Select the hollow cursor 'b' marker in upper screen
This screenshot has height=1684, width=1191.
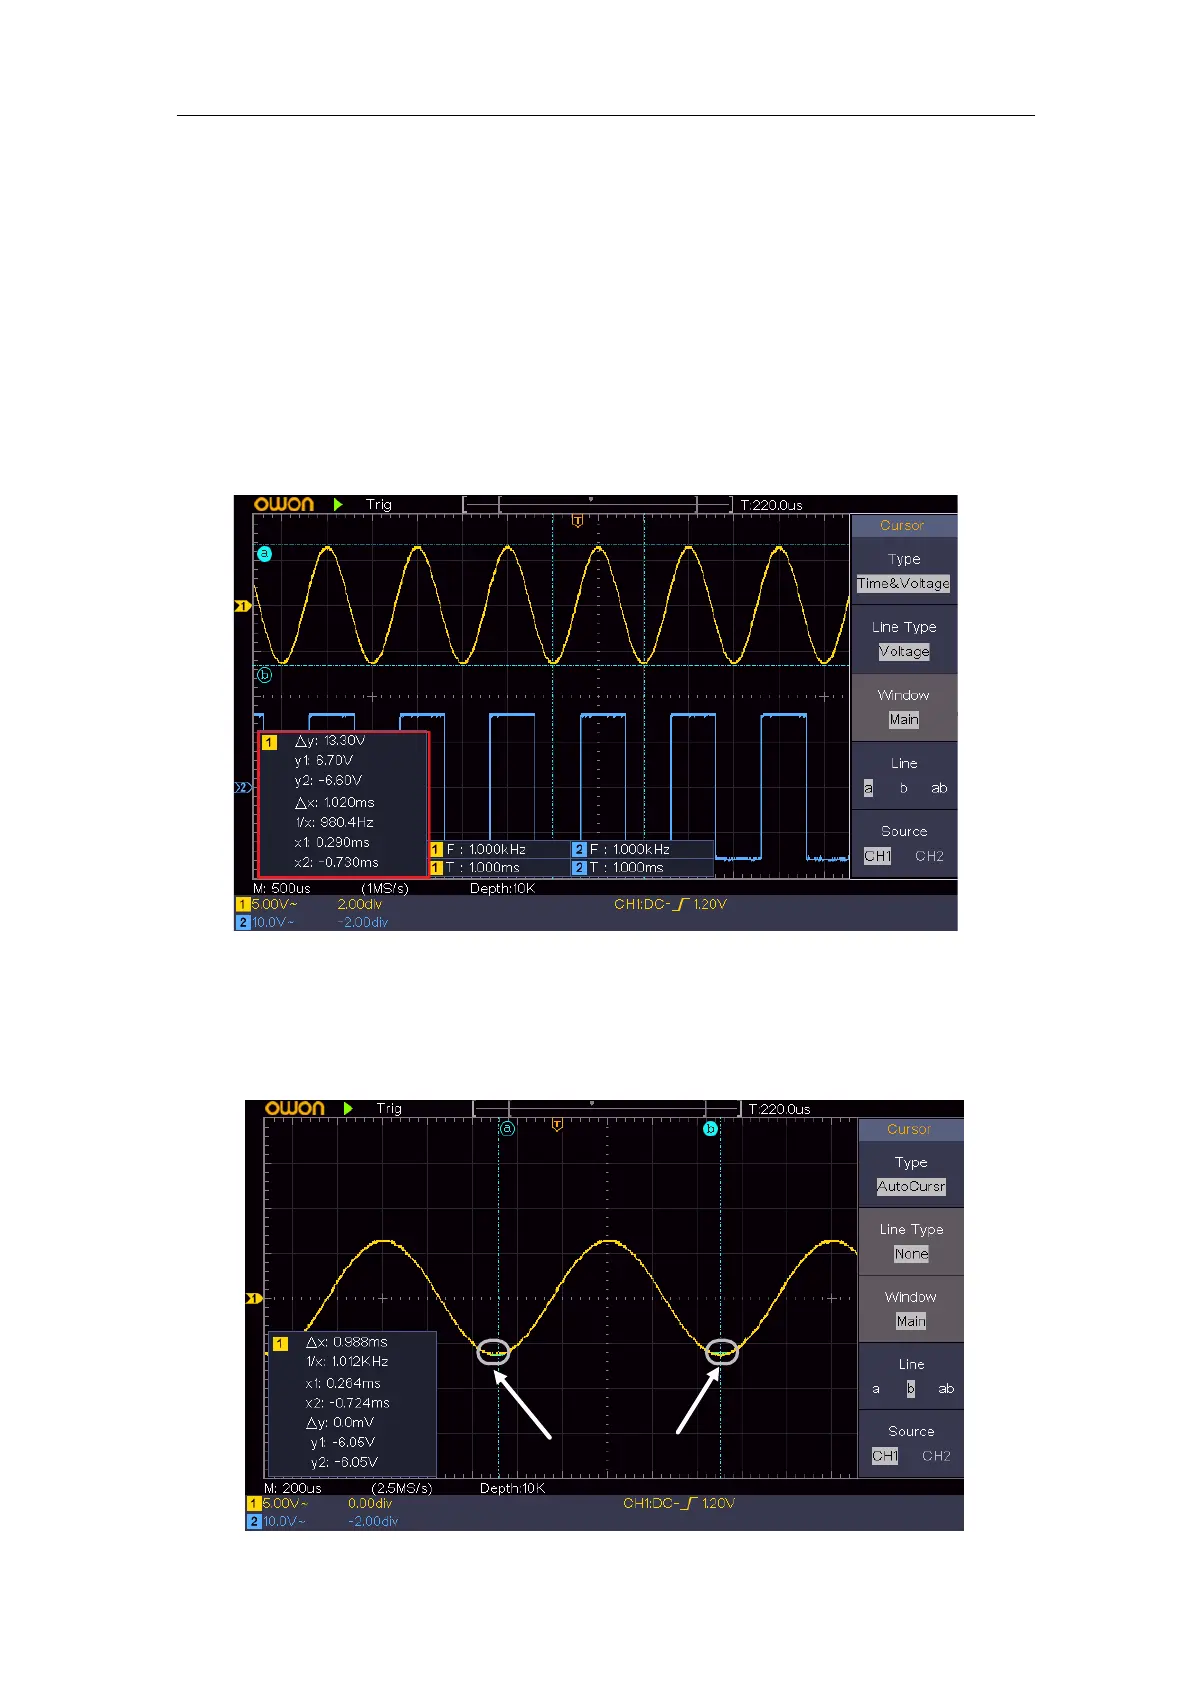[264, 675]
